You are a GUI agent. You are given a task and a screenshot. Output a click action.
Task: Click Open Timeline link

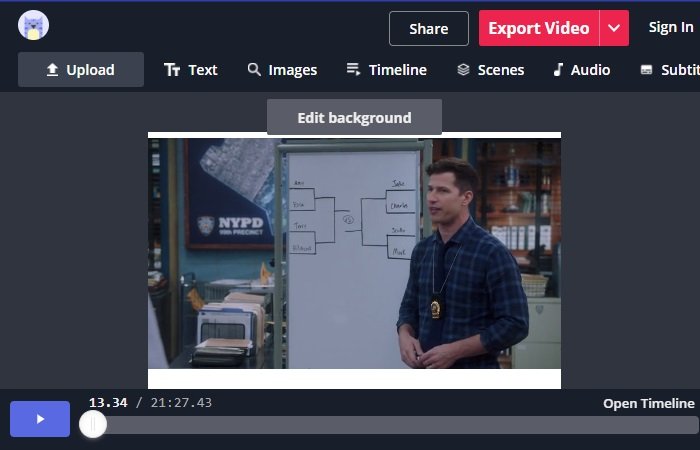point(649,403)
